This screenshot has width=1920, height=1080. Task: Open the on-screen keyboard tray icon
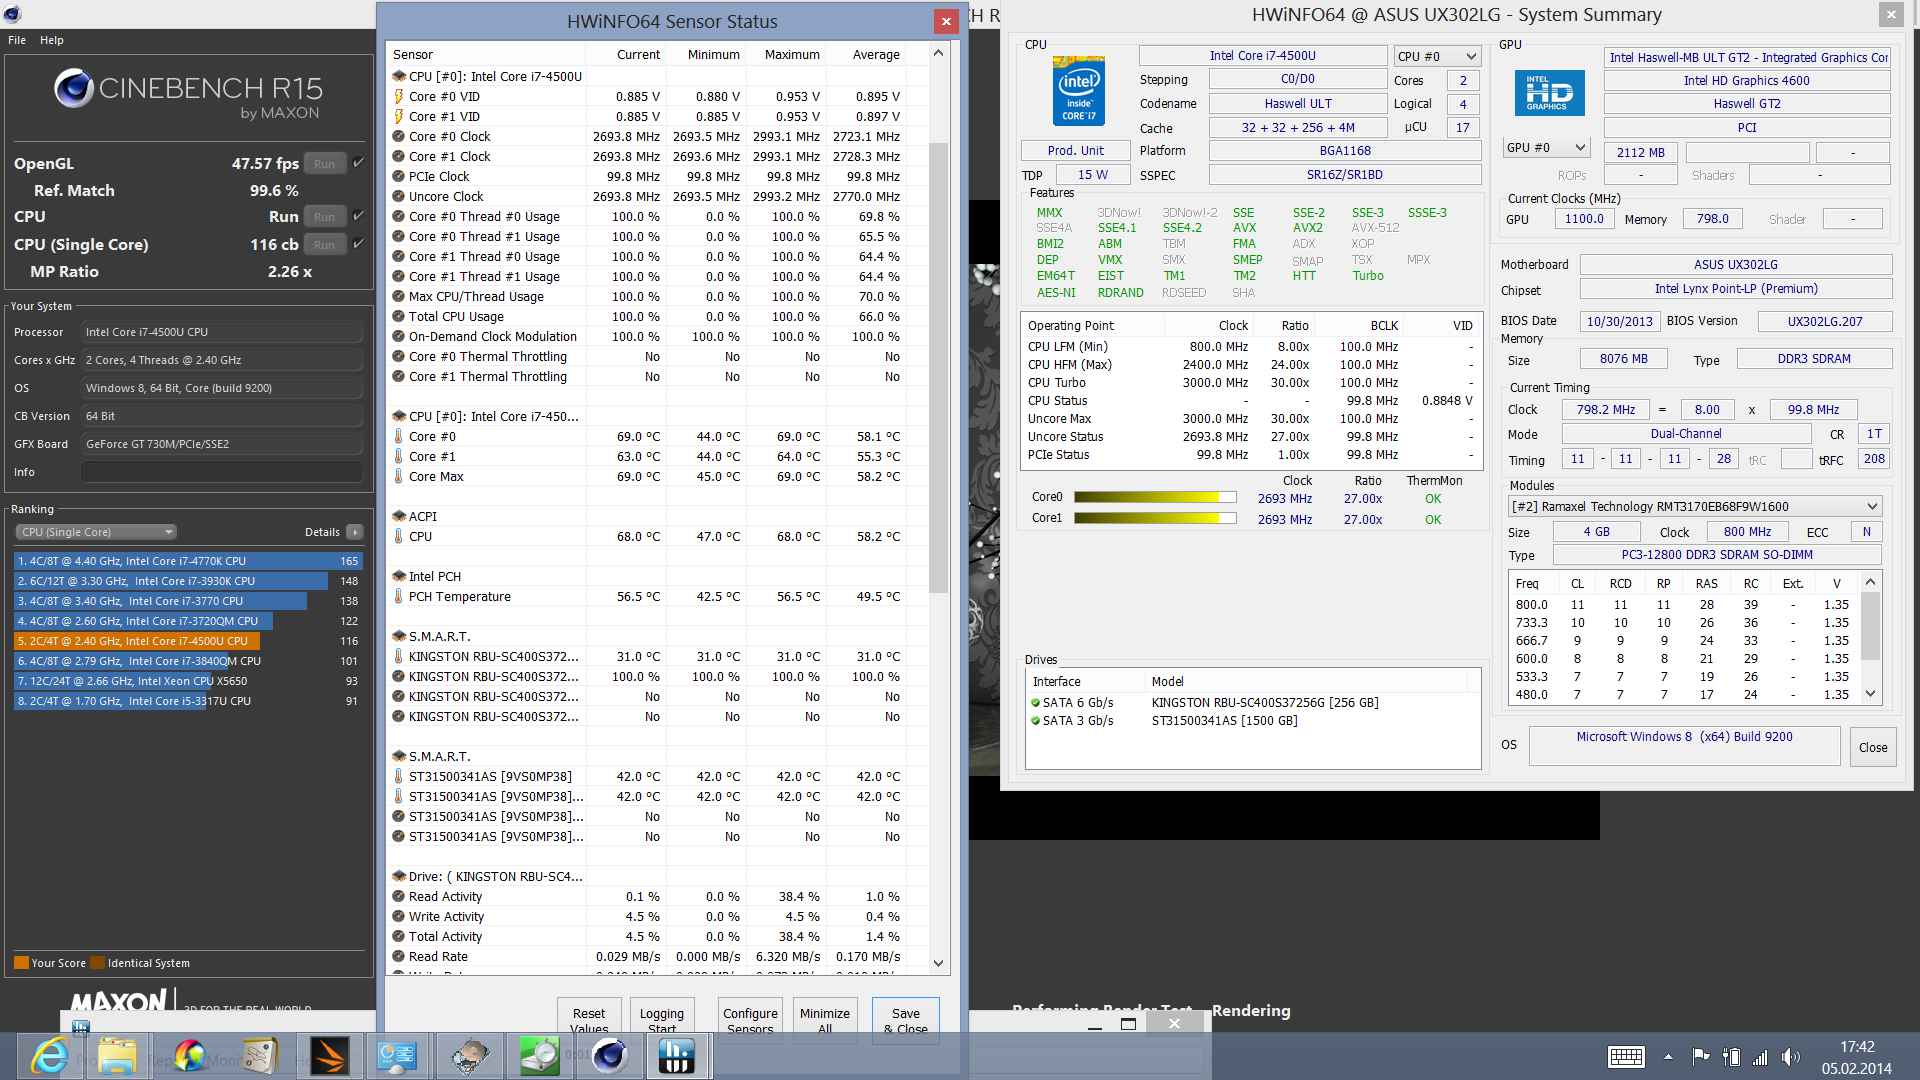1626,1057
